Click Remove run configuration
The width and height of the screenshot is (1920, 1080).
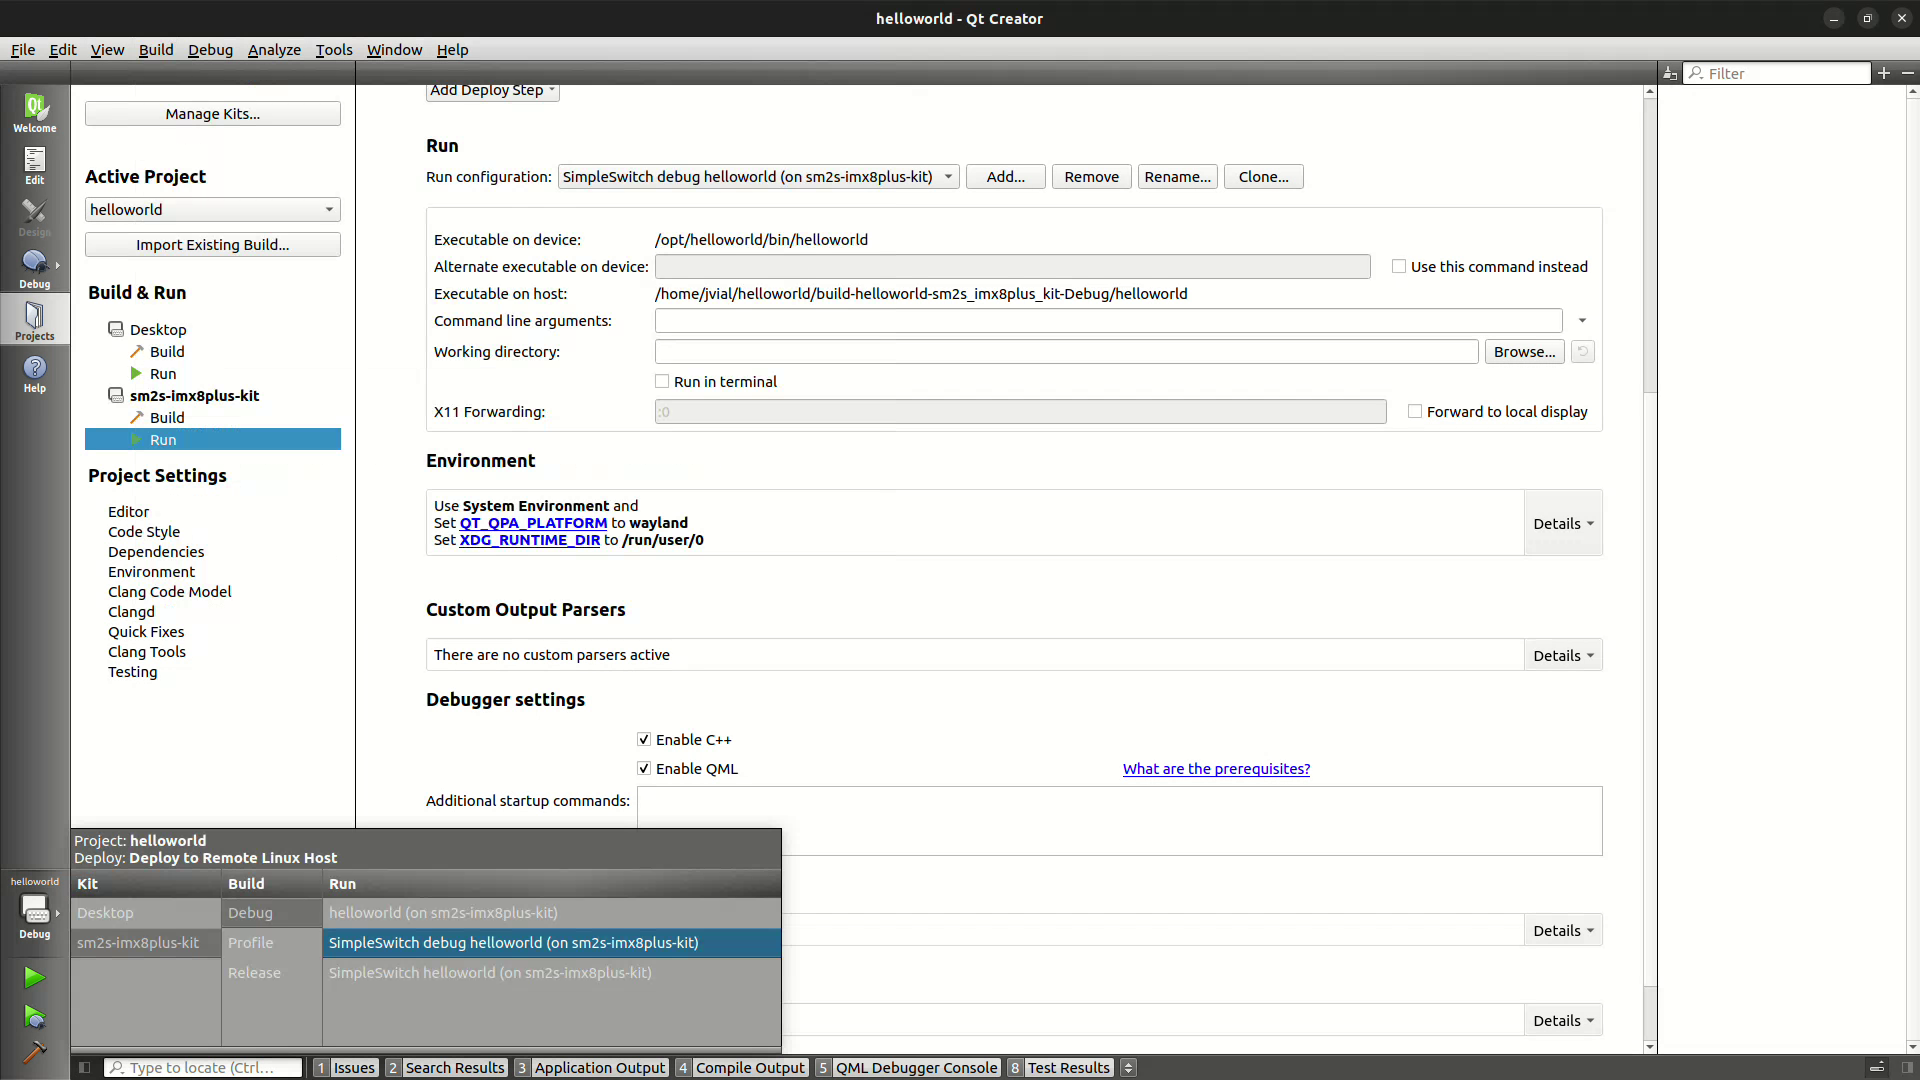(x=1091, y=177)
